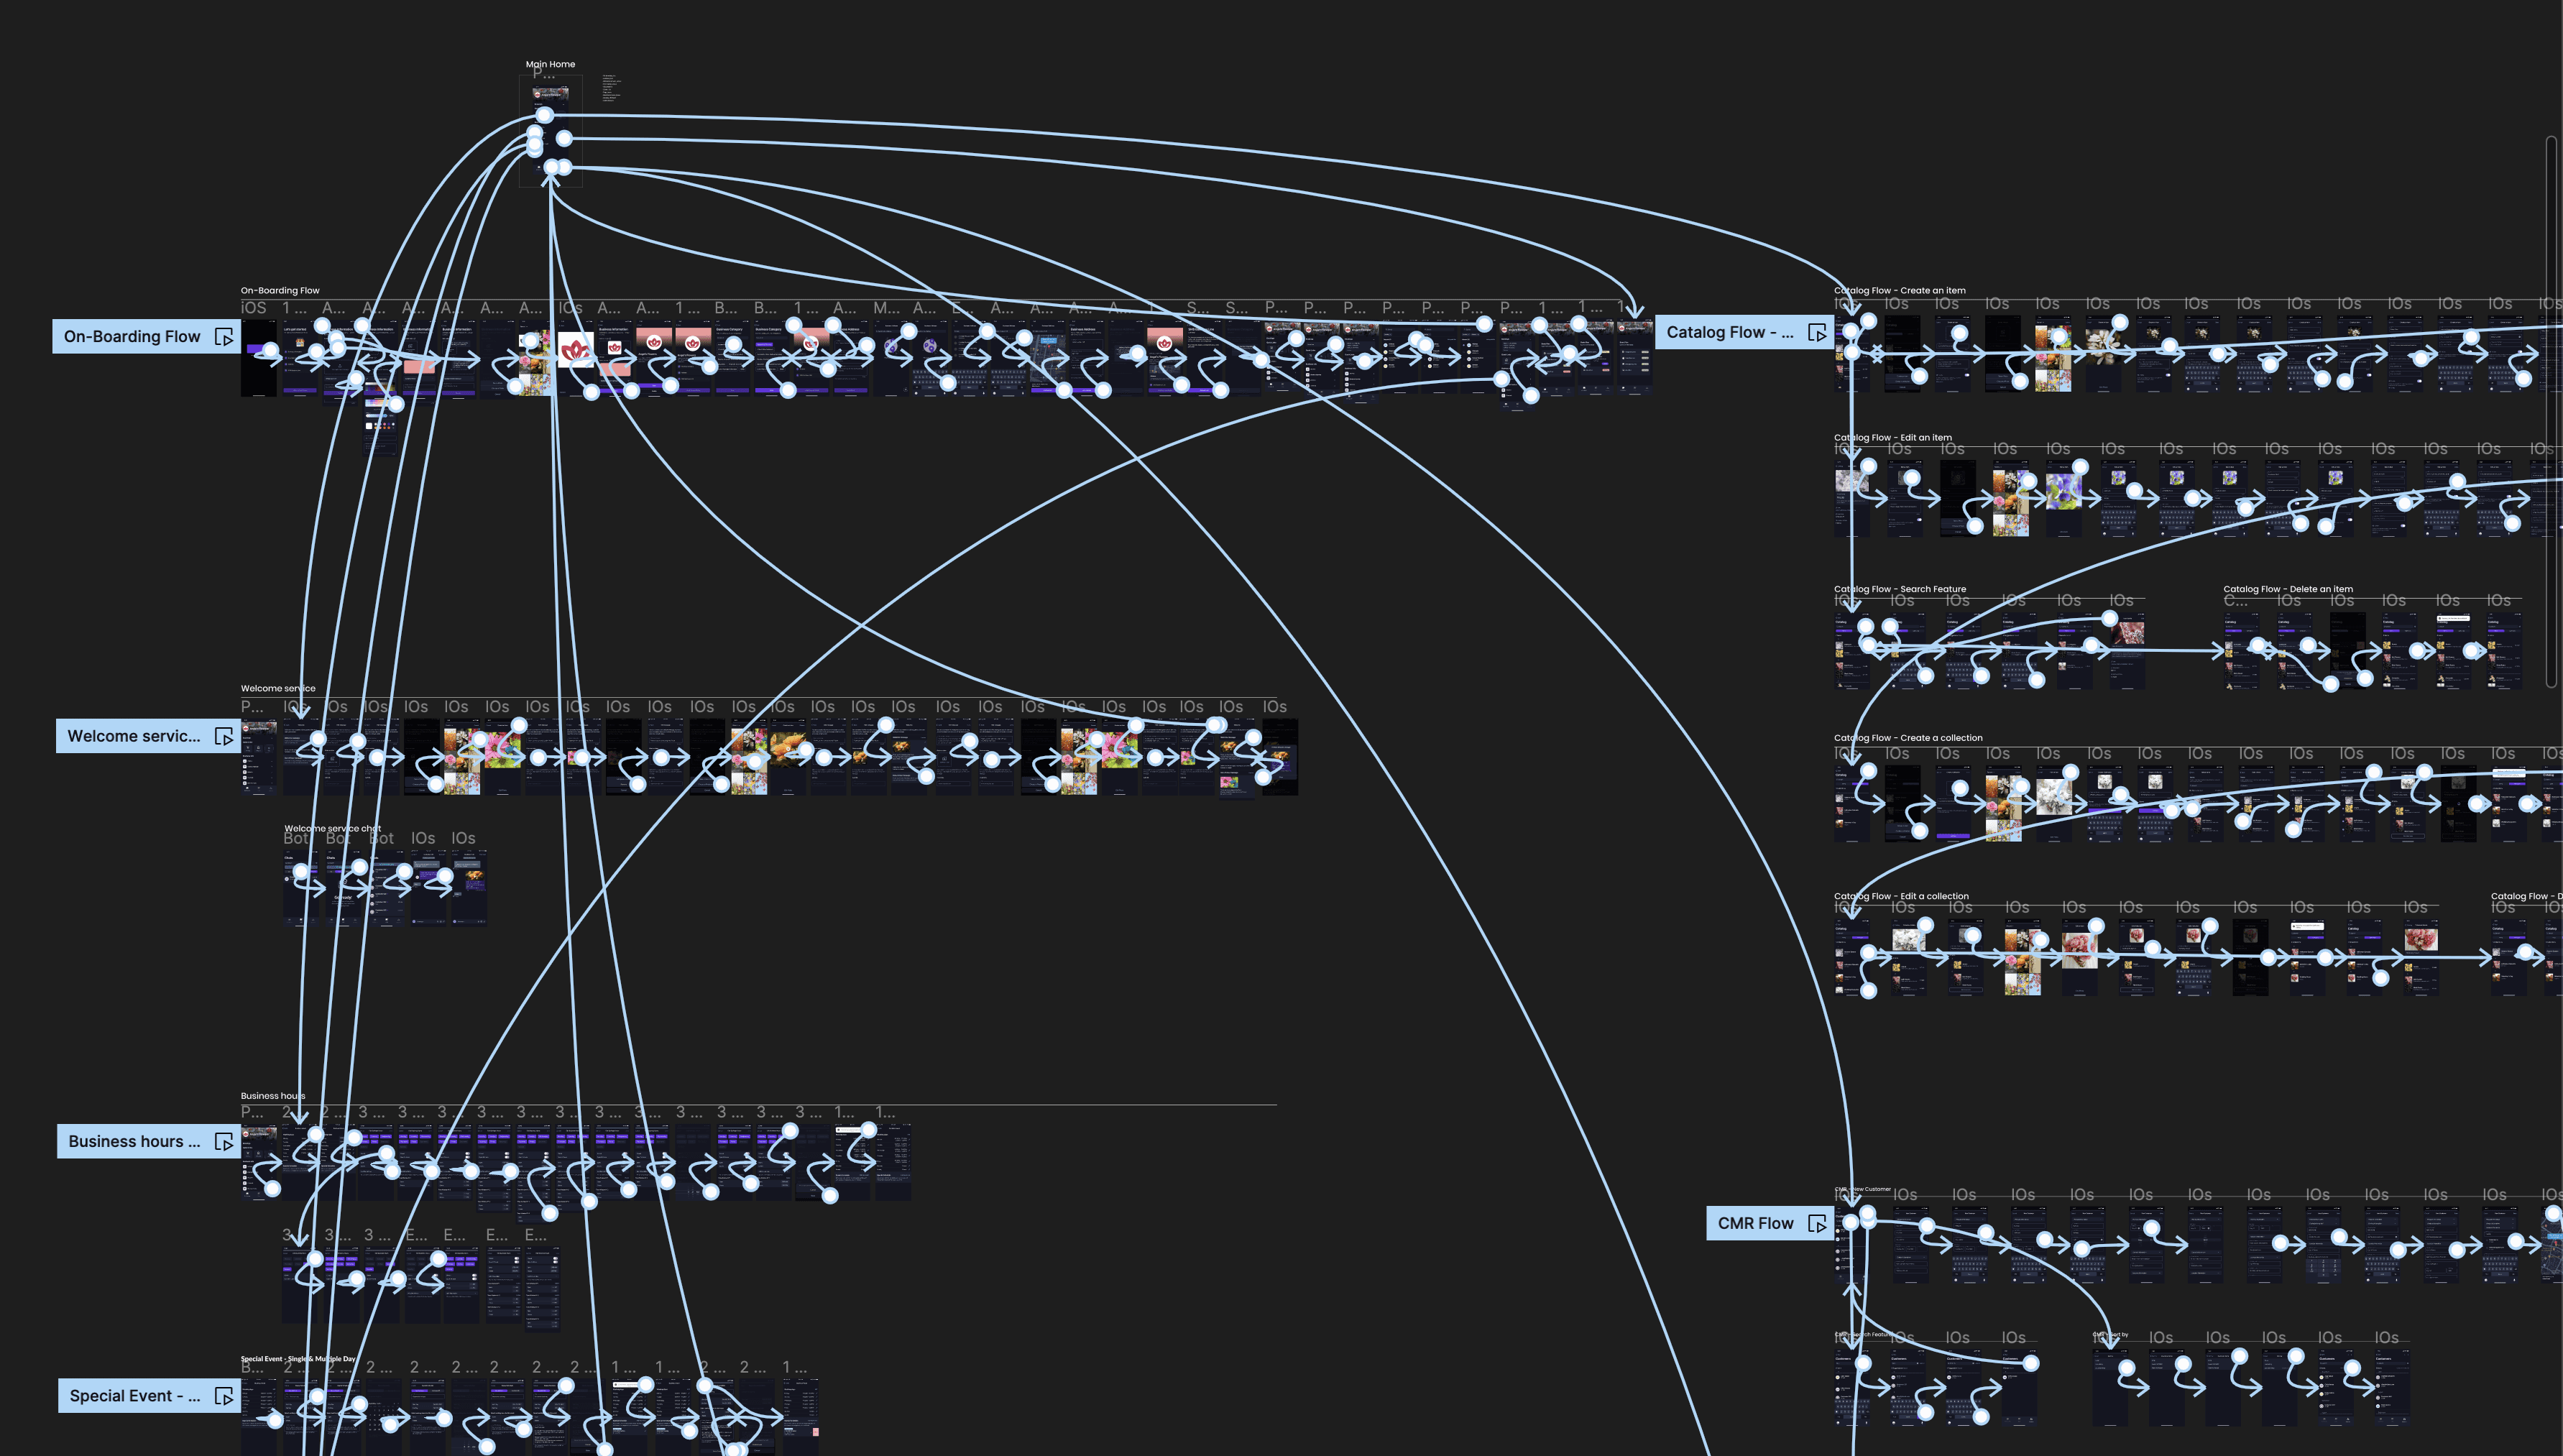Start Special Event flow via play icon
The height and width of the screenshot is (1456, 2563).
pyautogui.click(x=224, y=1397)
